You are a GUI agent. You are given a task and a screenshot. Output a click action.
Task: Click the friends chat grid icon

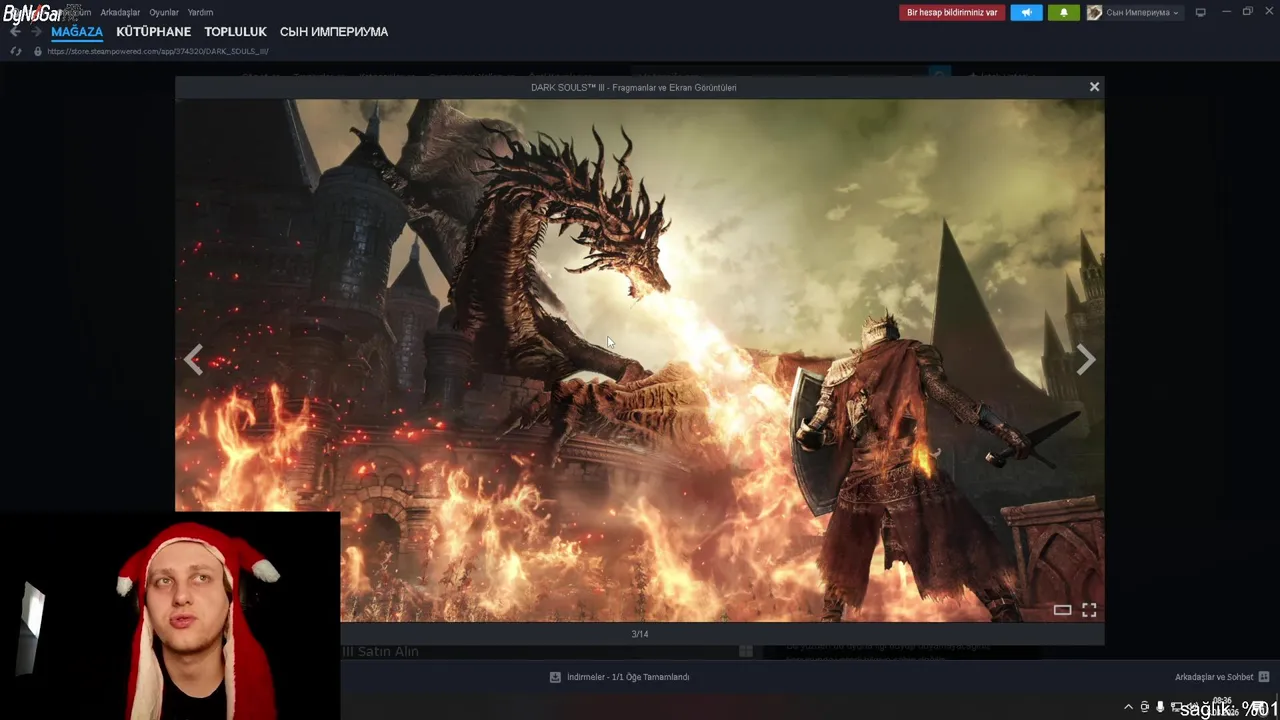tap(1264, 677)
